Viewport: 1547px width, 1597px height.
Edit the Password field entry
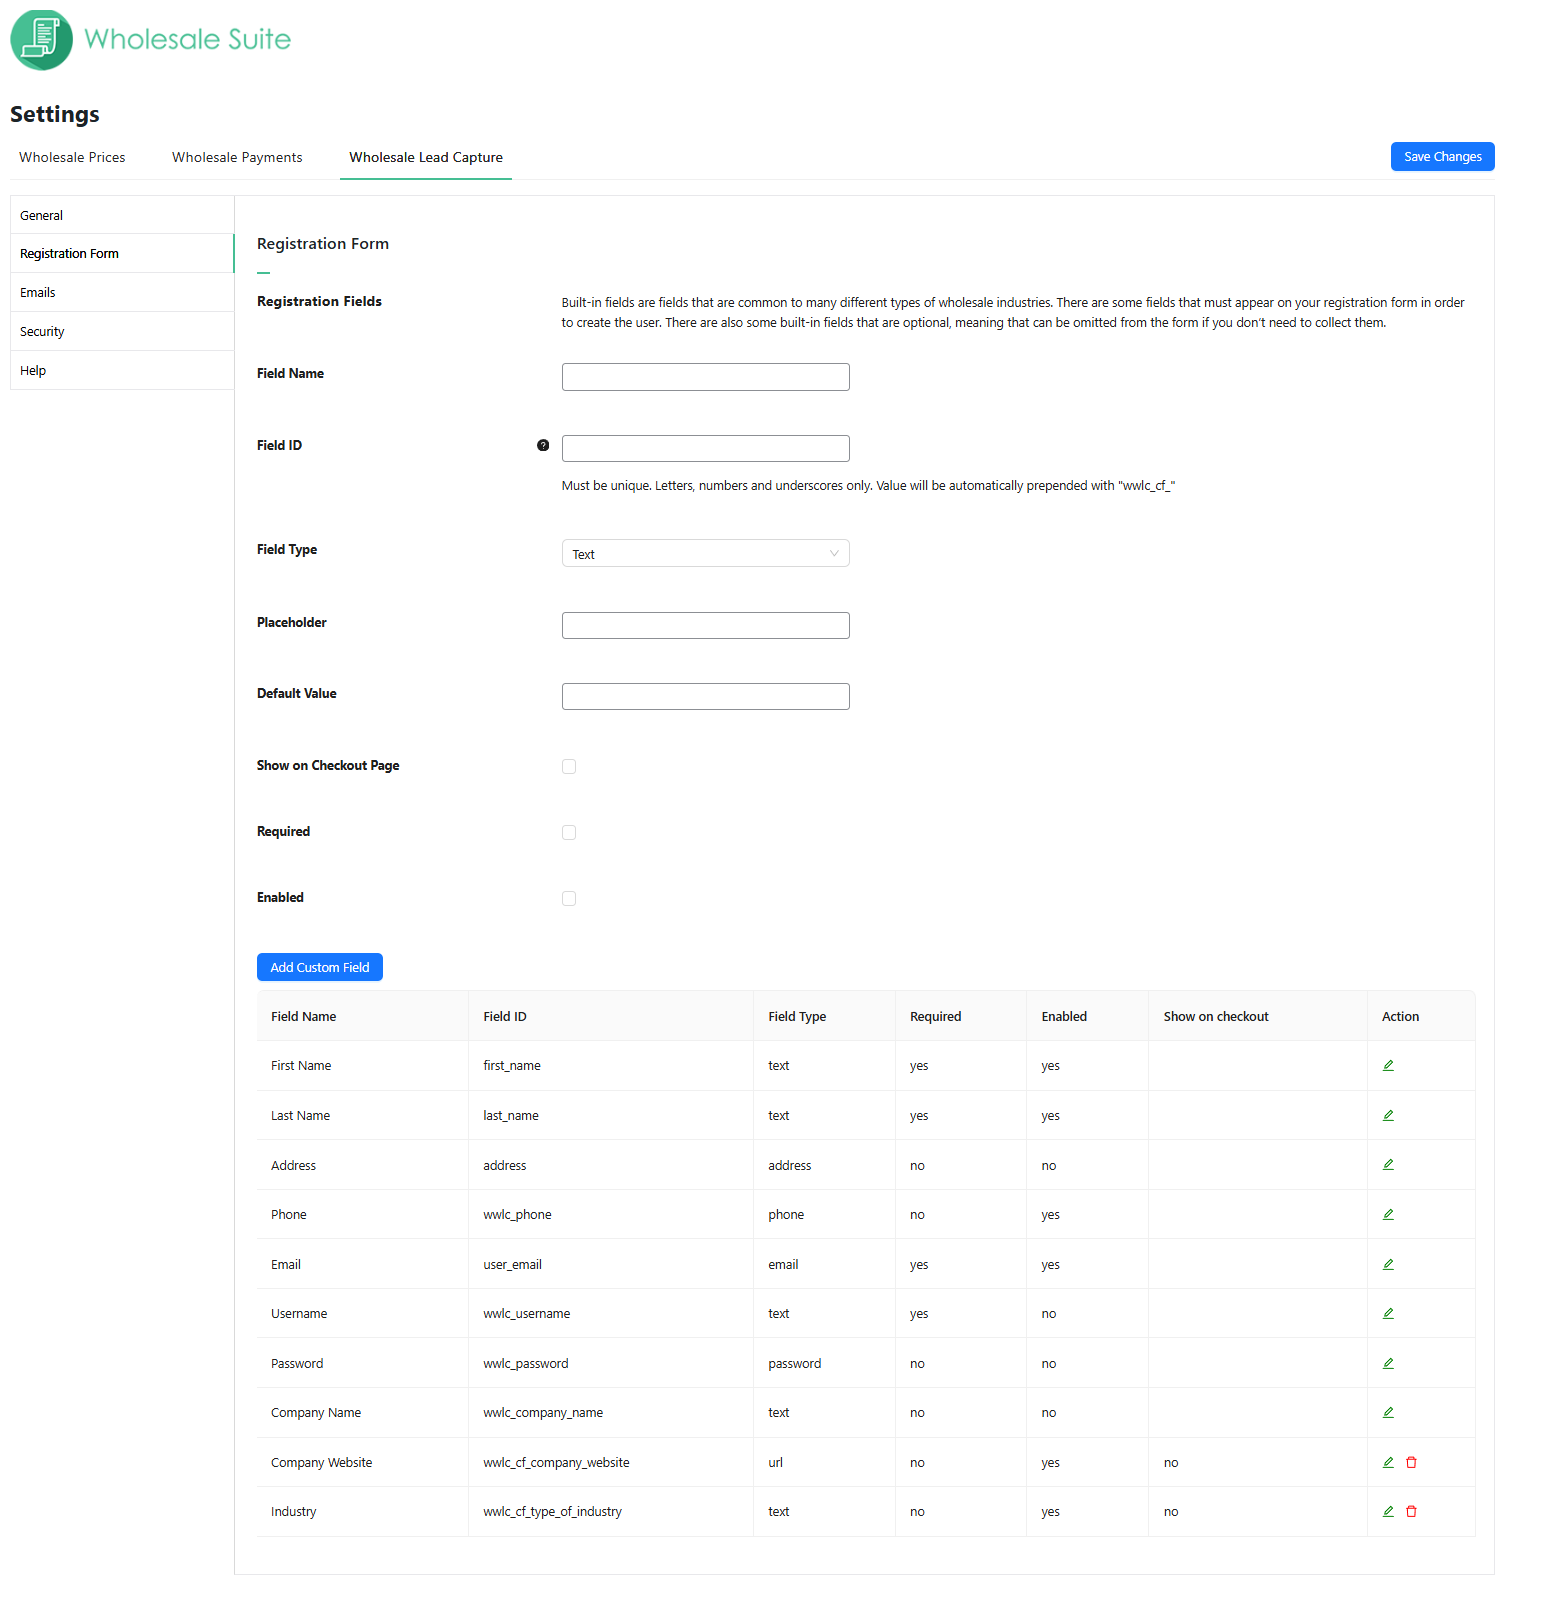tap(1388, 1364)
